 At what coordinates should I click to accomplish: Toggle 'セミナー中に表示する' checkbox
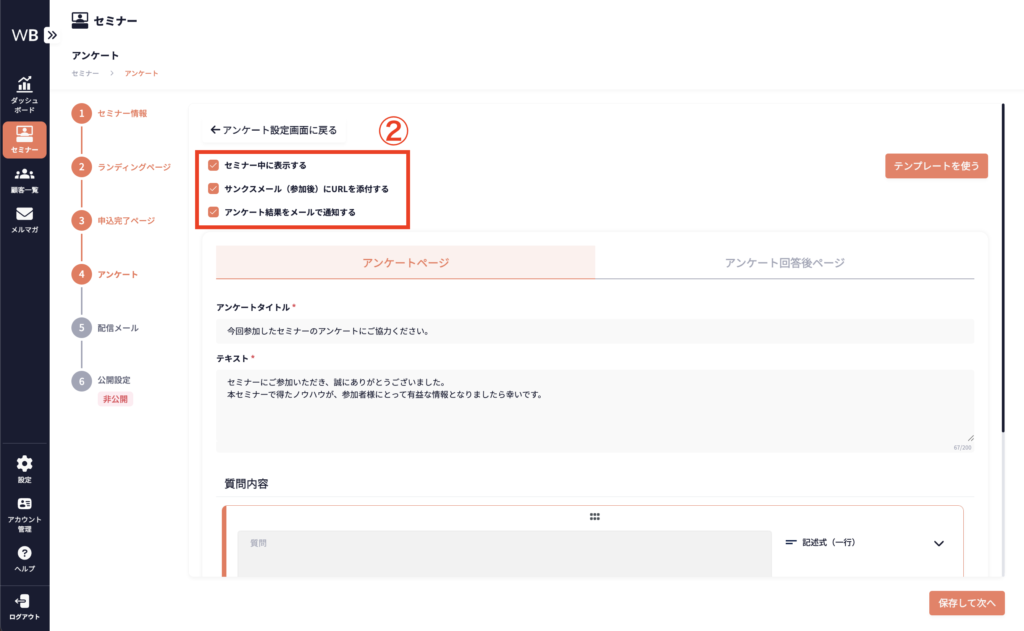click(x=213, y=165)
